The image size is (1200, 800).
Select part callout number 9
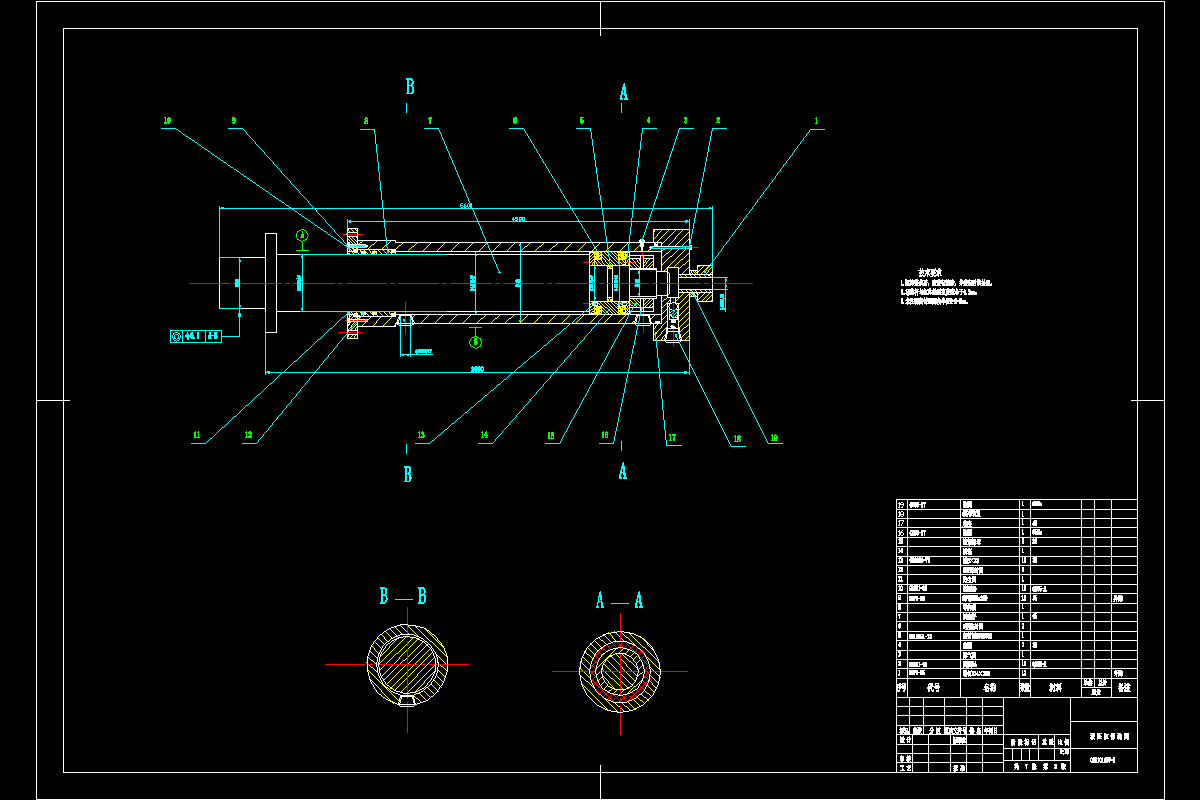pos(233,121)
